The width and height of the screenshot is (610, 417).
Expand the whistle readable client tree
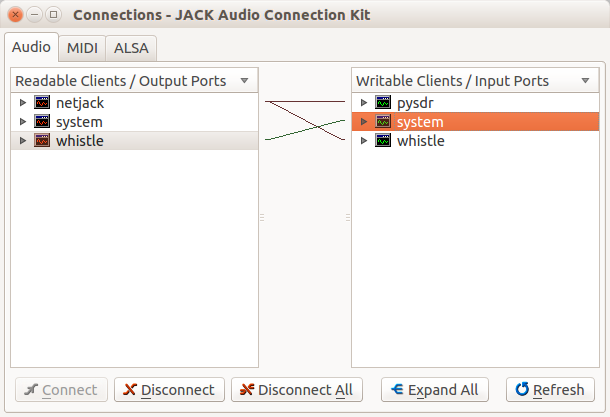pos(23,141)
